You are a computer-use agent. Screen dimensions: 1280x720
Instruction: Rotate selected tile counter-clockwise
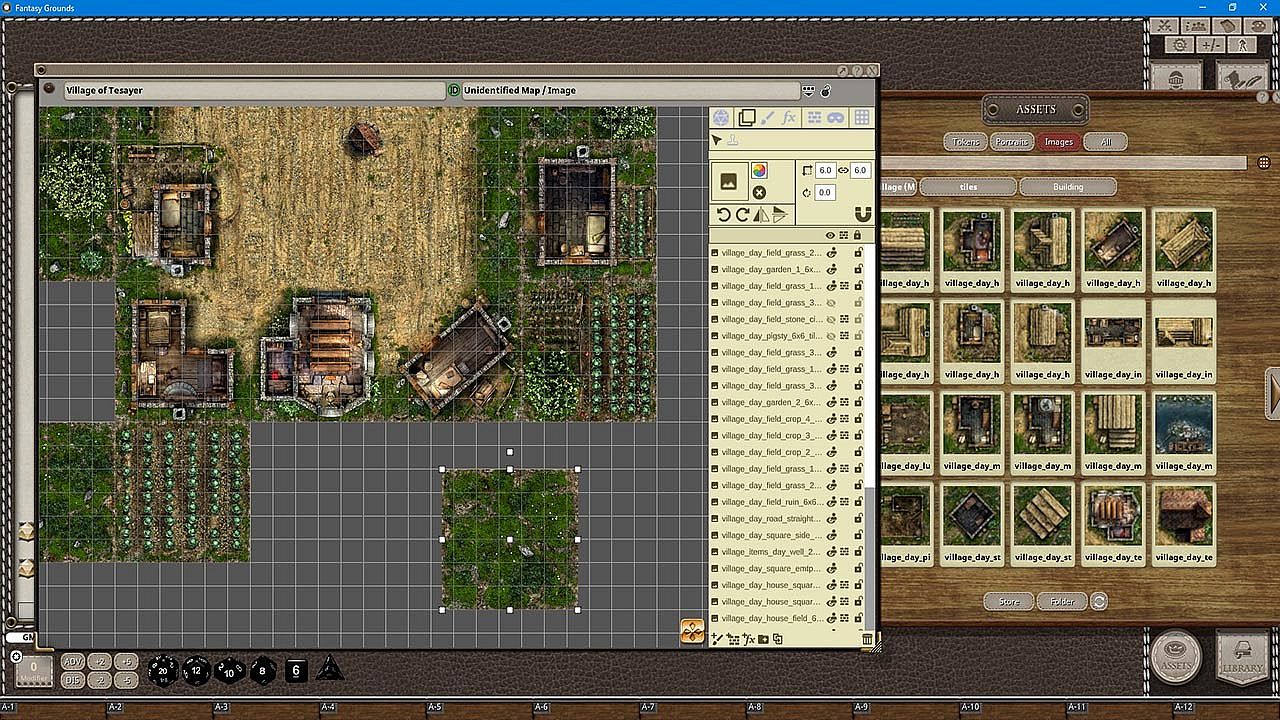tap(724, 215)
